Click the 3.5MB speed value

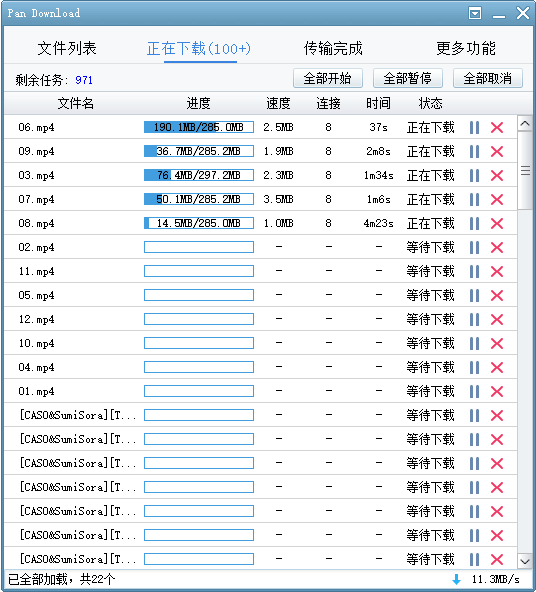pos(279,199)
